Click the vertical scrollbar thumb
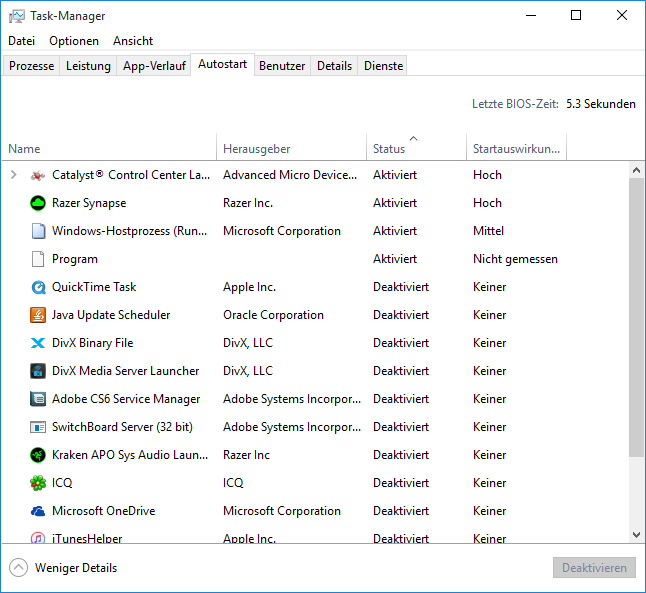The width and height of the screenshot is (646, 593). coord(636,317)
